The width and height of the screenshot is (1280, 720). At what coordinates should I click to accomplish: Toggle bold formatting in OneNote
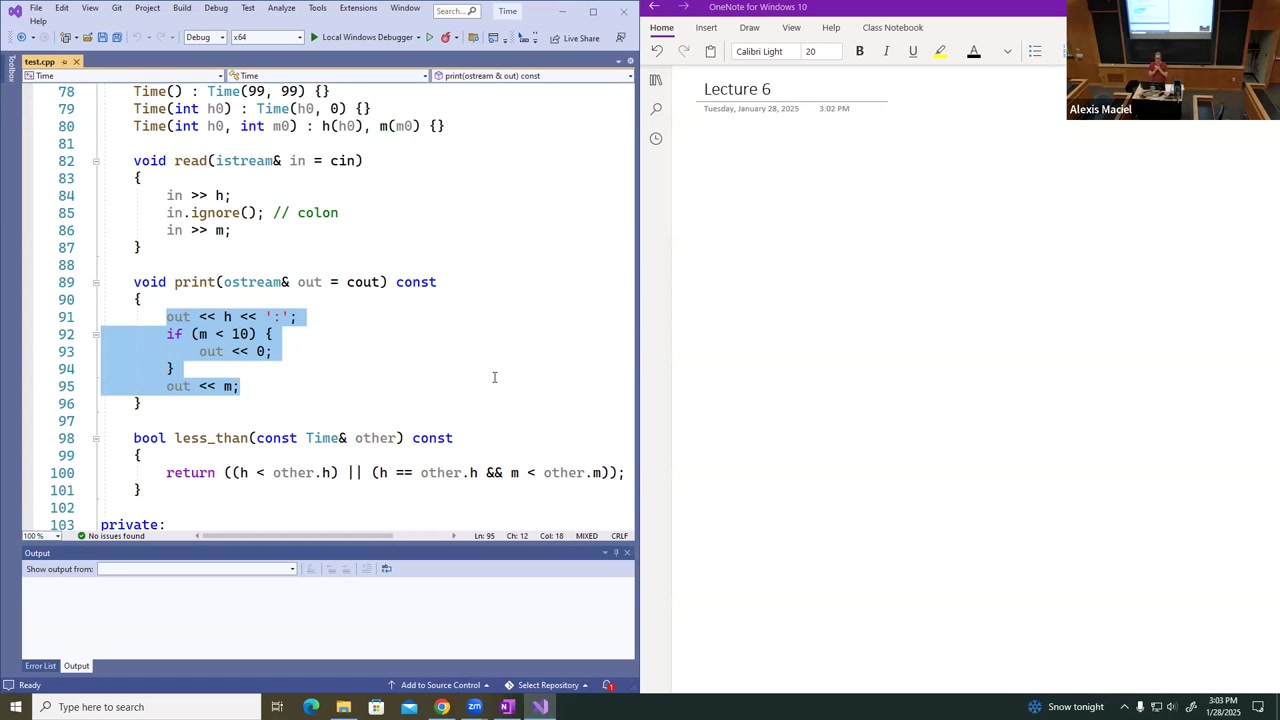[859, 51]
